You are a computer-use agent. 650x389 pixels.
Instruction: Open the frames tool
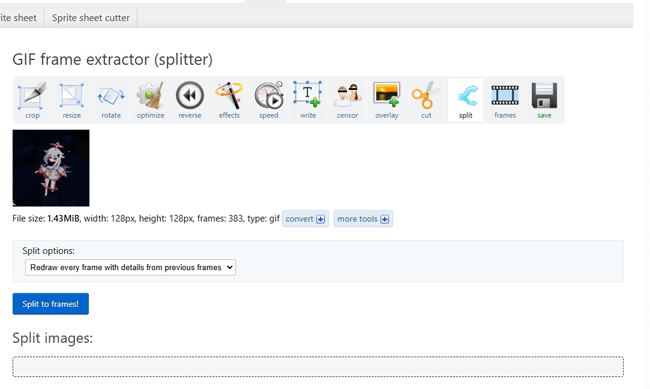(505, 100)
